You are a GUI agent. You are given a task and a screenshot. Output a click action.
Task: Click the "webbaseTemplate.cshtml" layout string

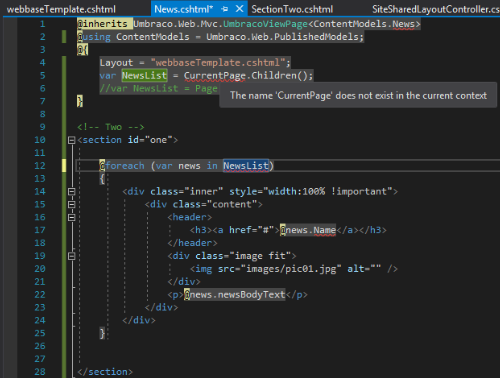pyautogui.click(x=218, y=63)
